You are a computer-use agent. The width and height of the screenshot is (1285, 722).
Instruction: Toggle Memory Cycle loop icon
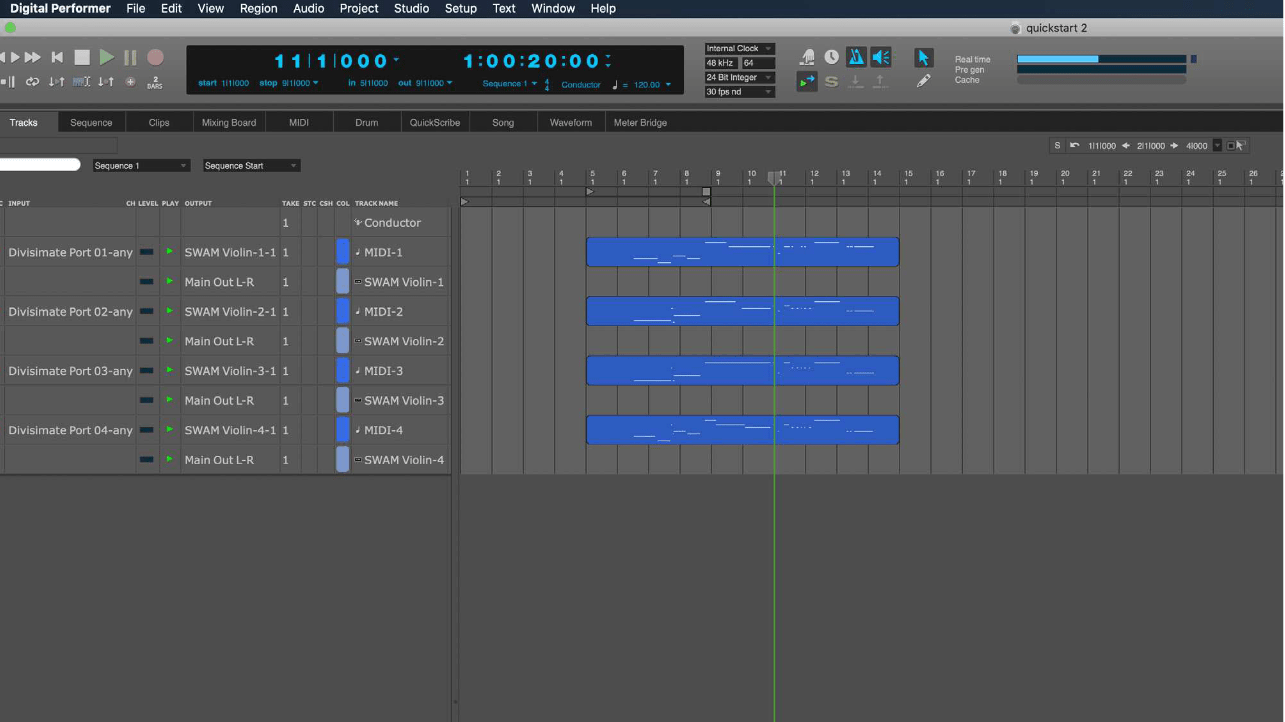[x=33, y=82]
